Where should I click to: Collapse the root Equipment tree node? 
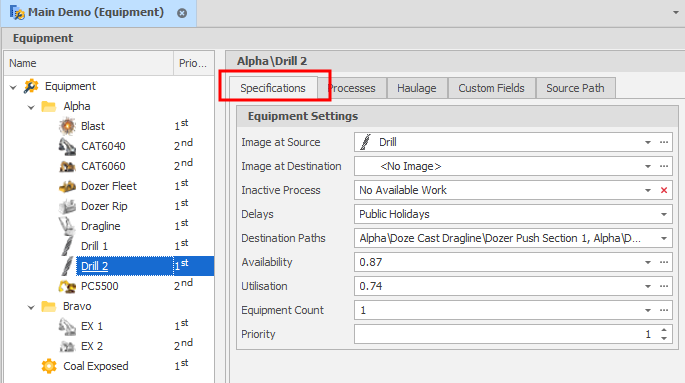point(13,87)
